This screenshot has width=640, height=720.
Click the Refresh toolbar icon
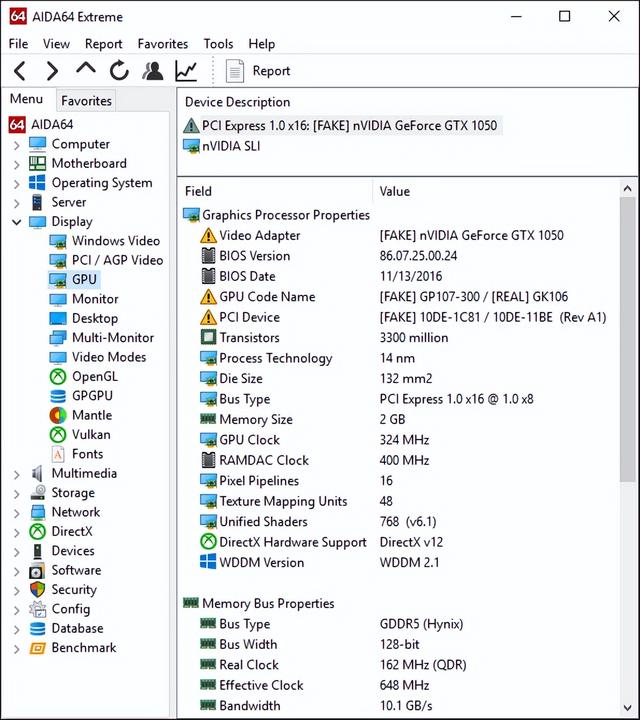pos(119,71)
